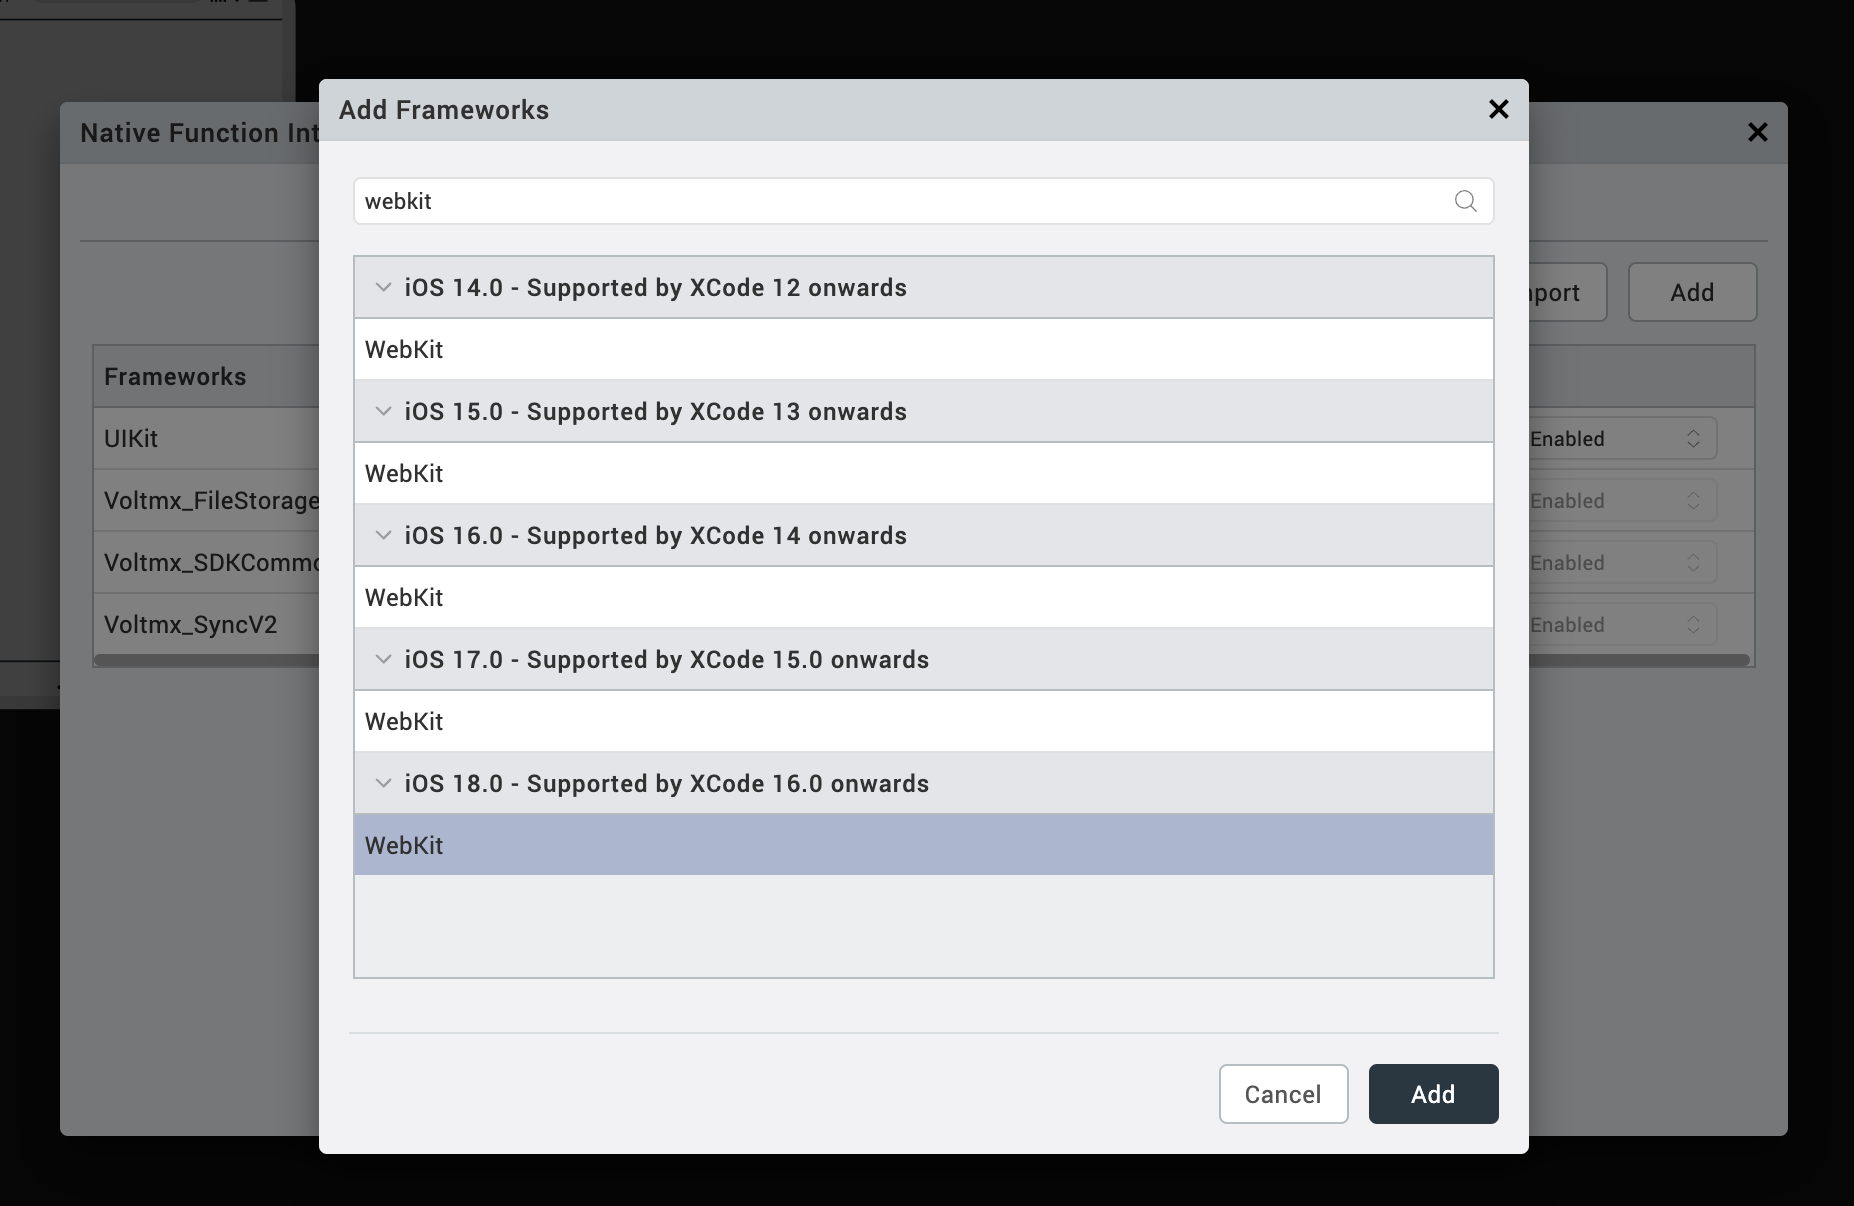Cancel adding frameworks
Viewport: 1854px width, 1206px height.
pyautogui.click(x=1283, y=1094)
